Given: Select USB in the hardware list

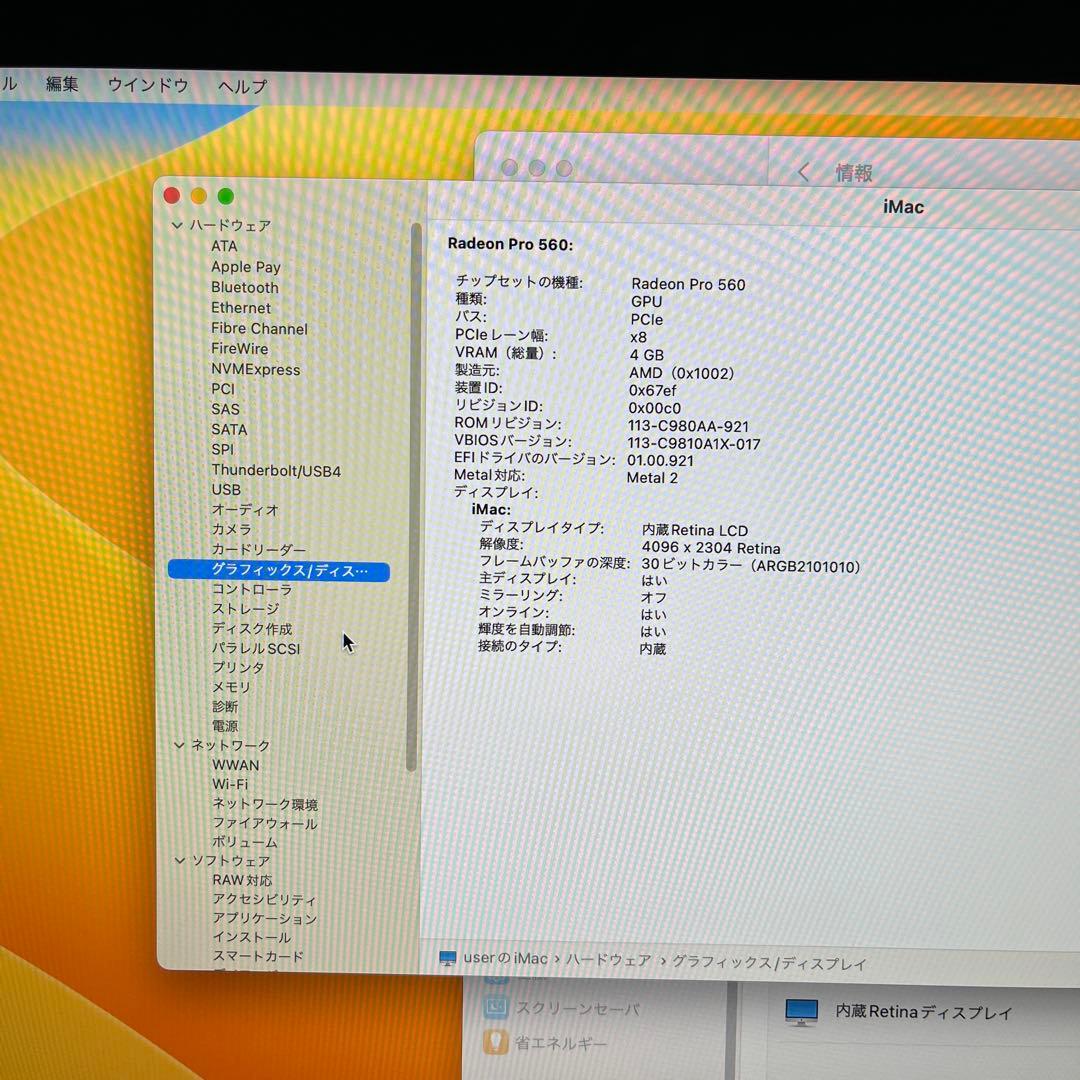Looking at the screenshot, I should click(x=225, y=489).
